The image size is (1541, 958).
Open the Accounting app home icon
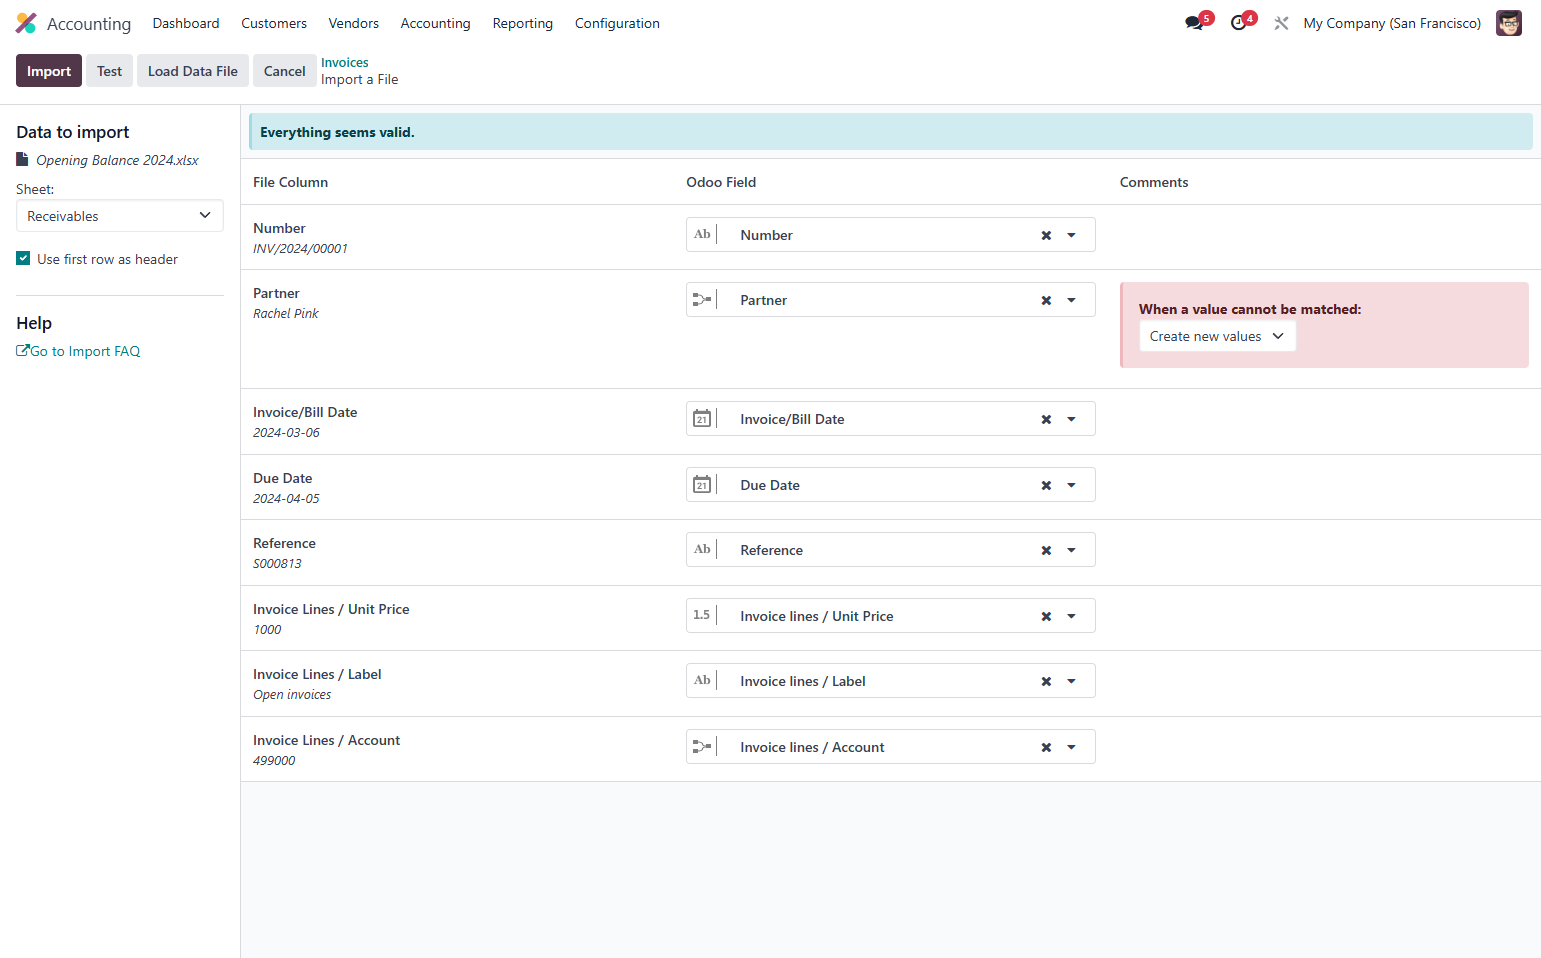[26, 23]
